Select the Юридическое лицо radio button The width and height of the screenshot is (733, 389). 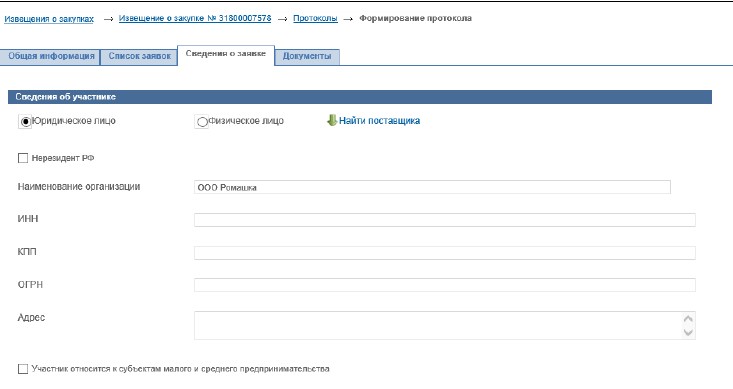point(25,122)
